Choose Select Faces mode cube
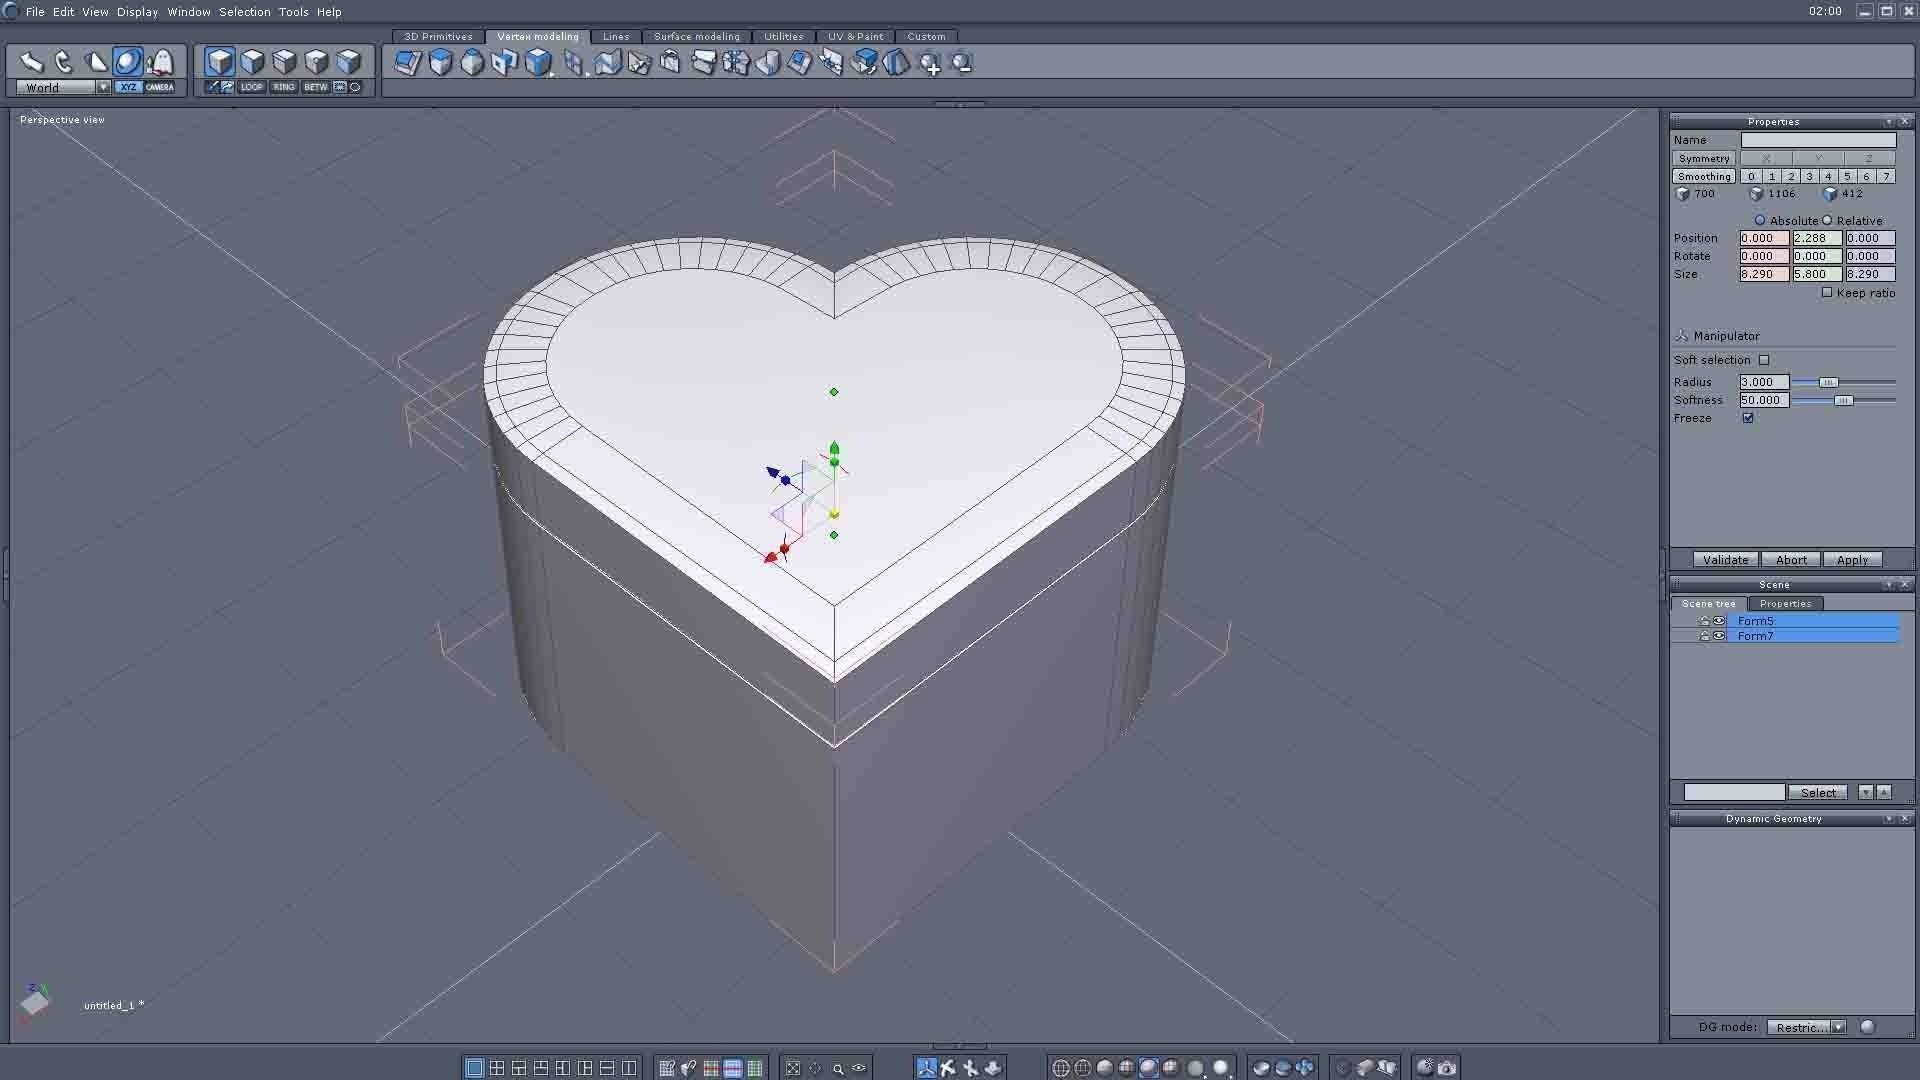The width and height of the screenshot is (1920, 1080). coord(252,62)
